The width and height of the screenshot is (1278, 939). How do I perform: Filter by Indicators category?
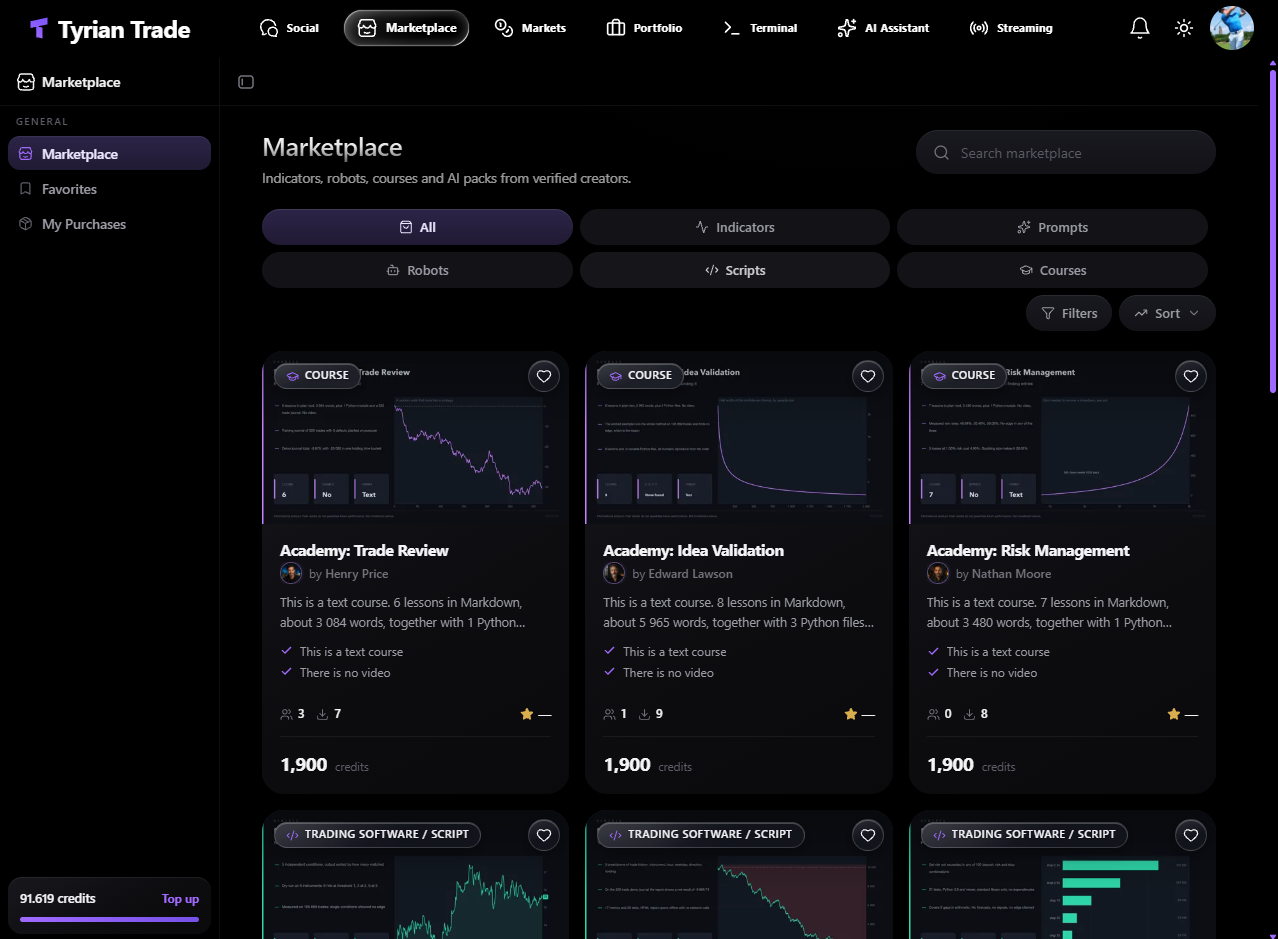735,227
